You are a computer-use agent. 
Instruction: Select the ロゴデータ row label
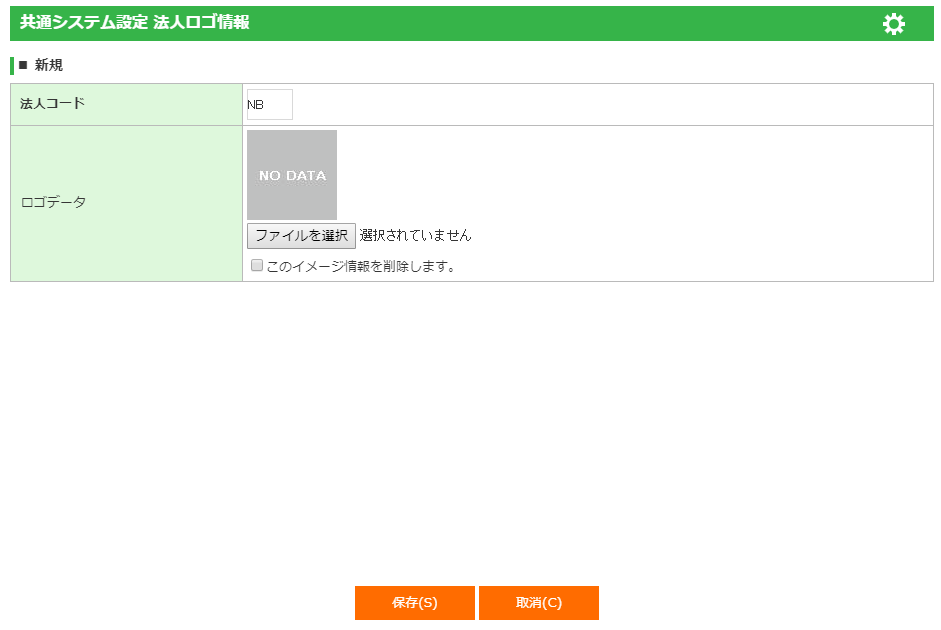[53, 202]
